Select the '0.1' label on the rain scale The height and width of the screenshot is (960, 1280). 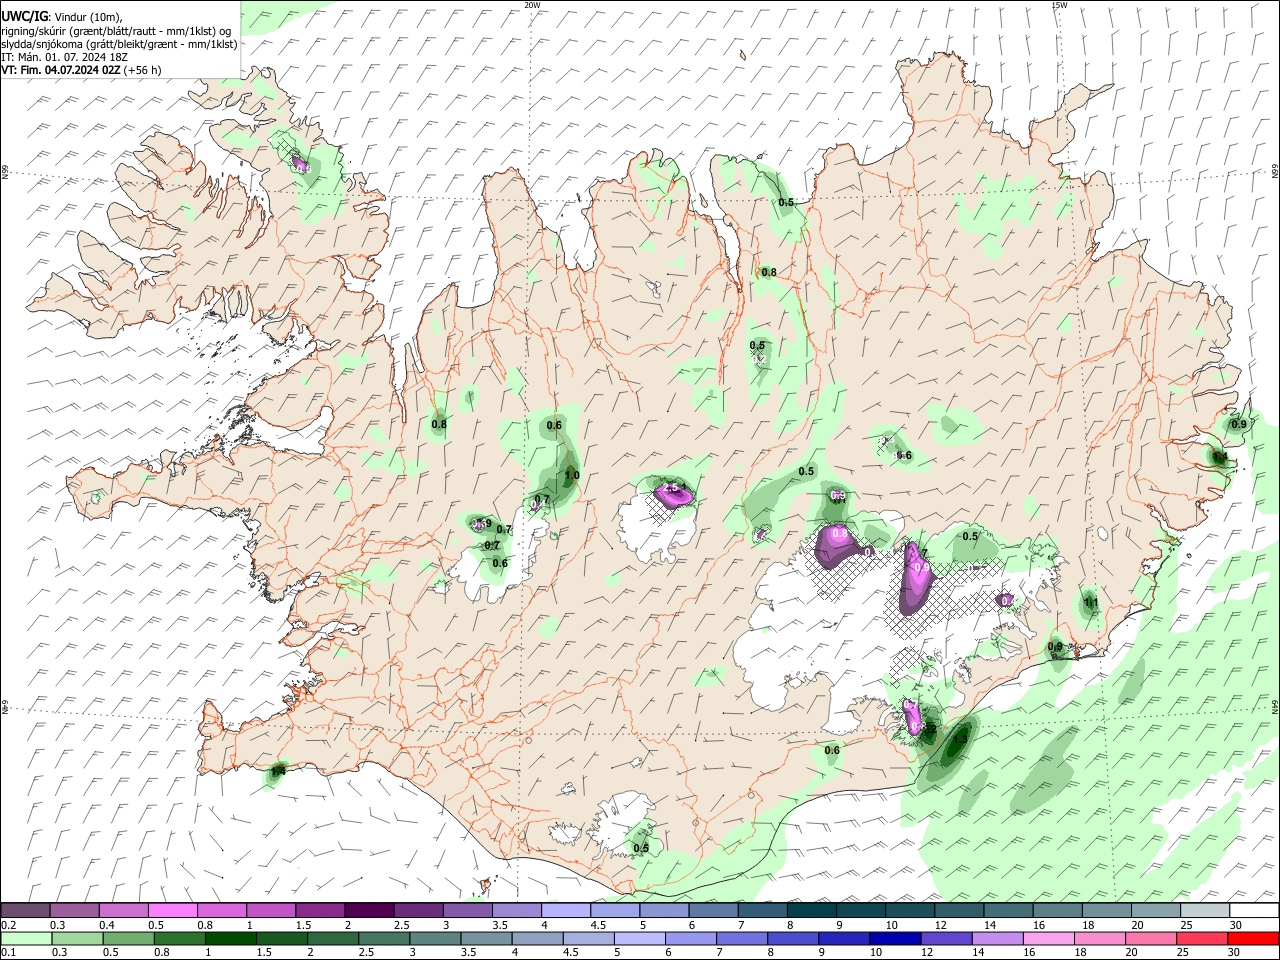coord(9,952)
